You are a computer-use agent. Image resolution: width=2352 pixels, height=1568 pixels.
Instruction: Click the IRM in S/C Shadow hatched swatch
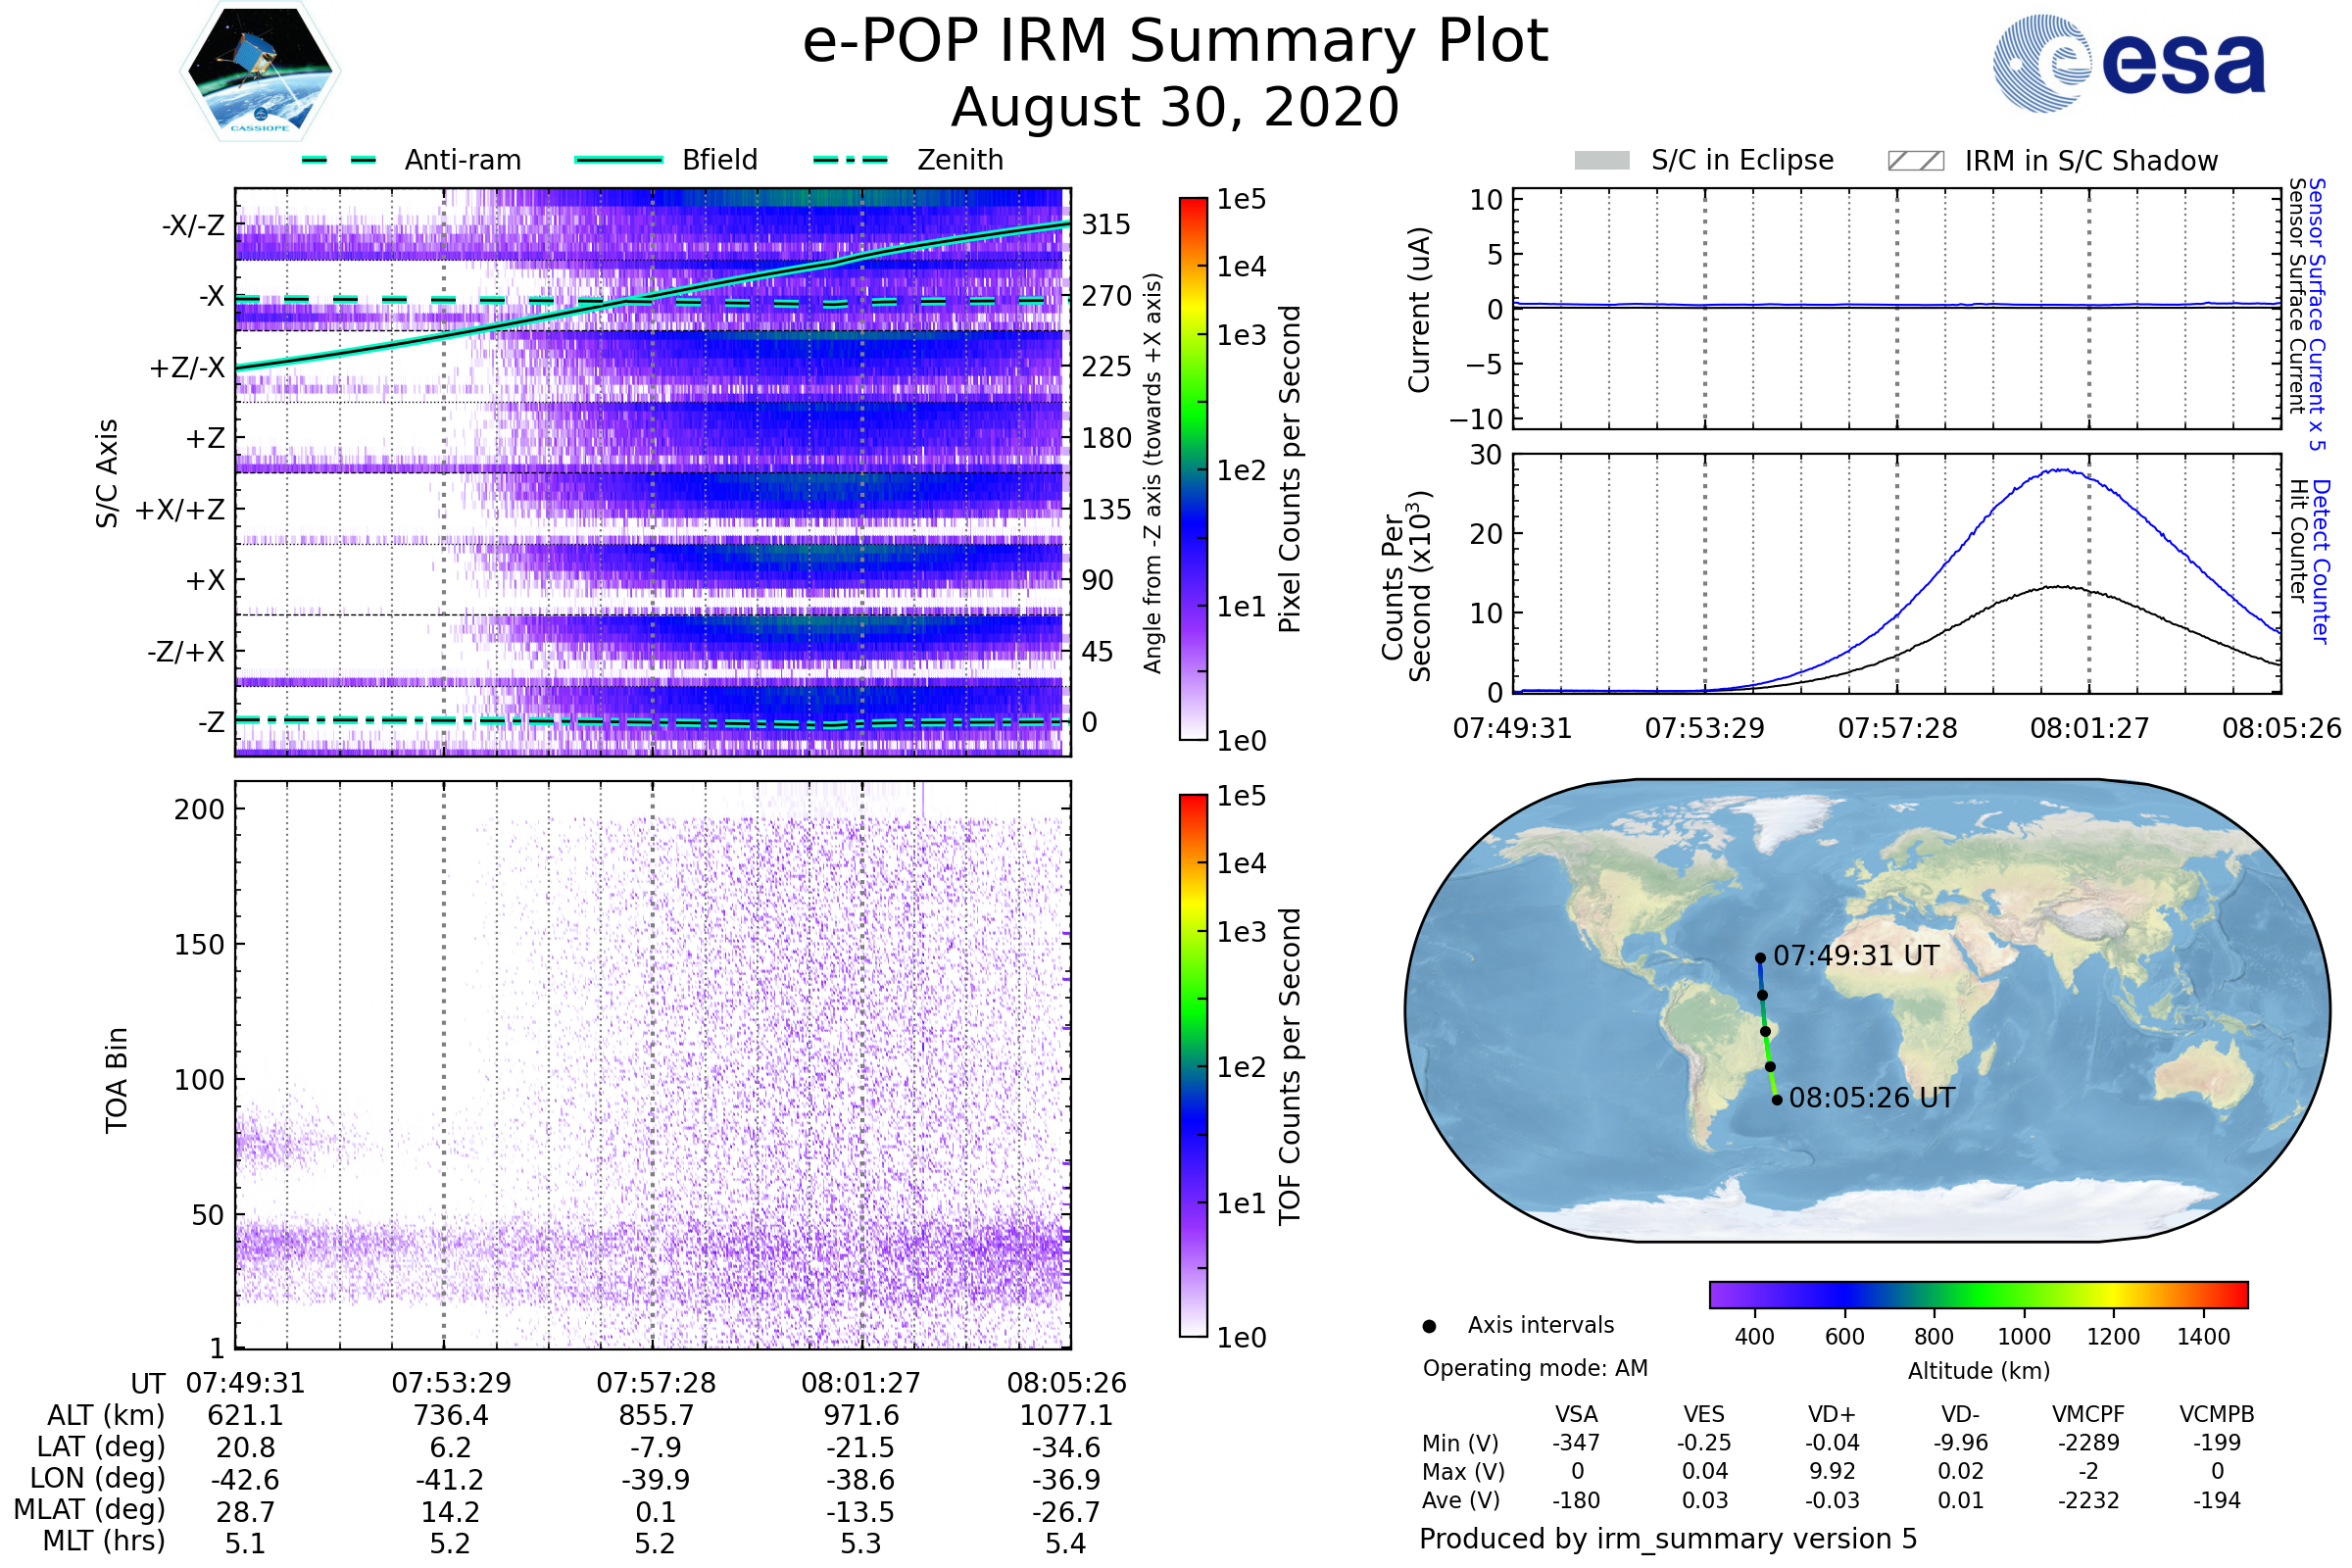pos(1916,161)
